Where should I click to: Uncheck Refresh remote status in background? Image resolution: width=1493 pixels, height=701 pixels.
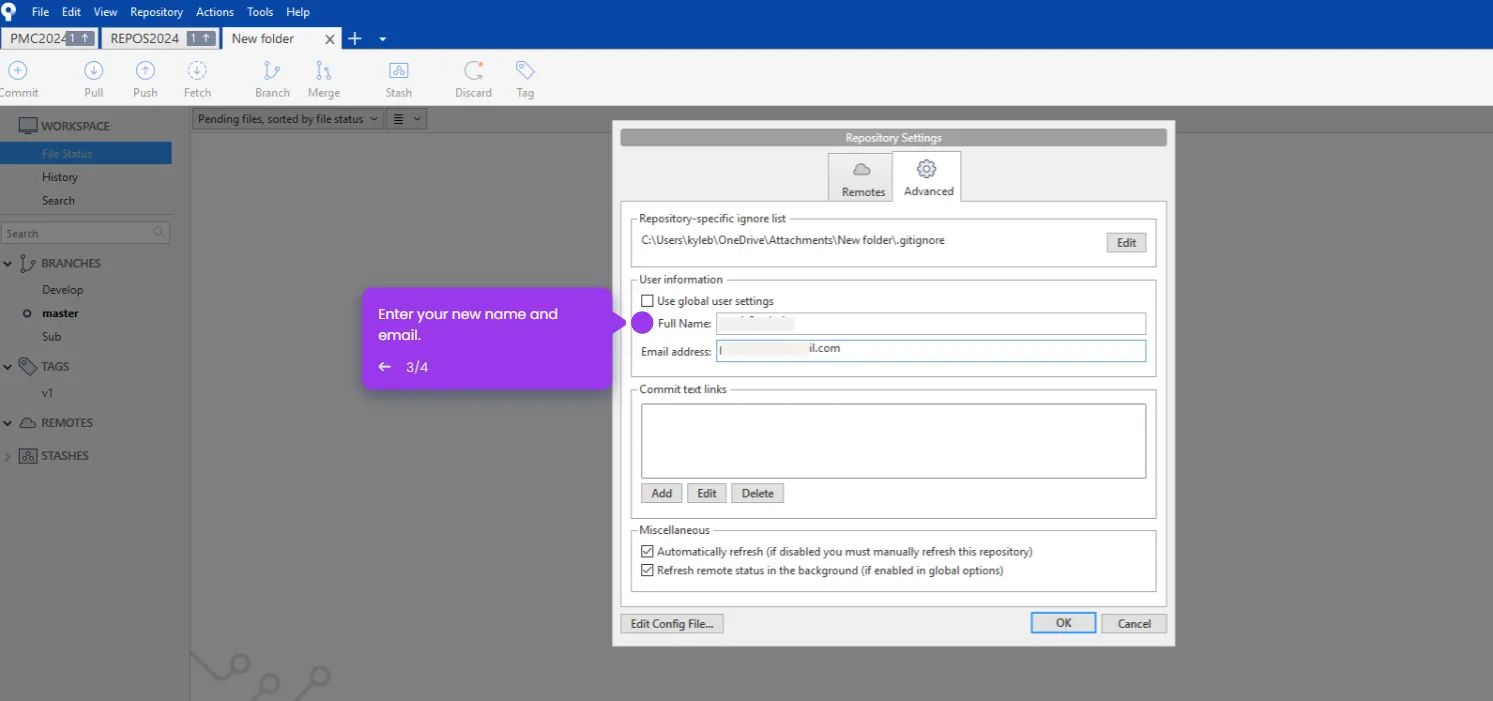647,571
